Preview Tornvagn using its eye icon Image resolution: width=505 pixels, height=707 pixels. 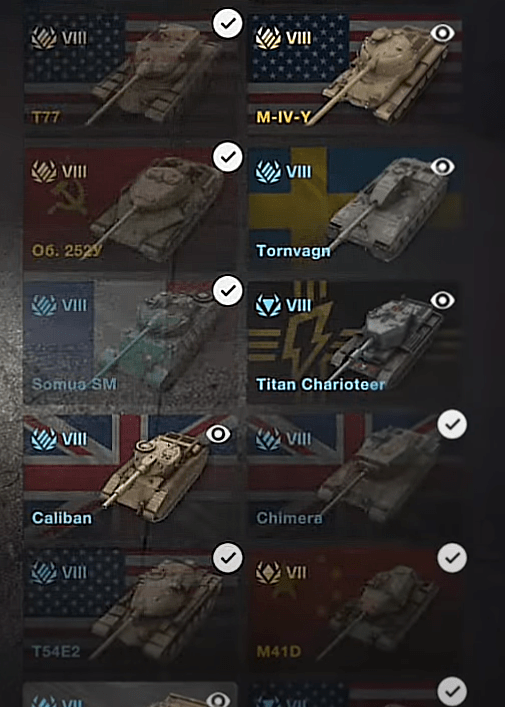point(442,167)
